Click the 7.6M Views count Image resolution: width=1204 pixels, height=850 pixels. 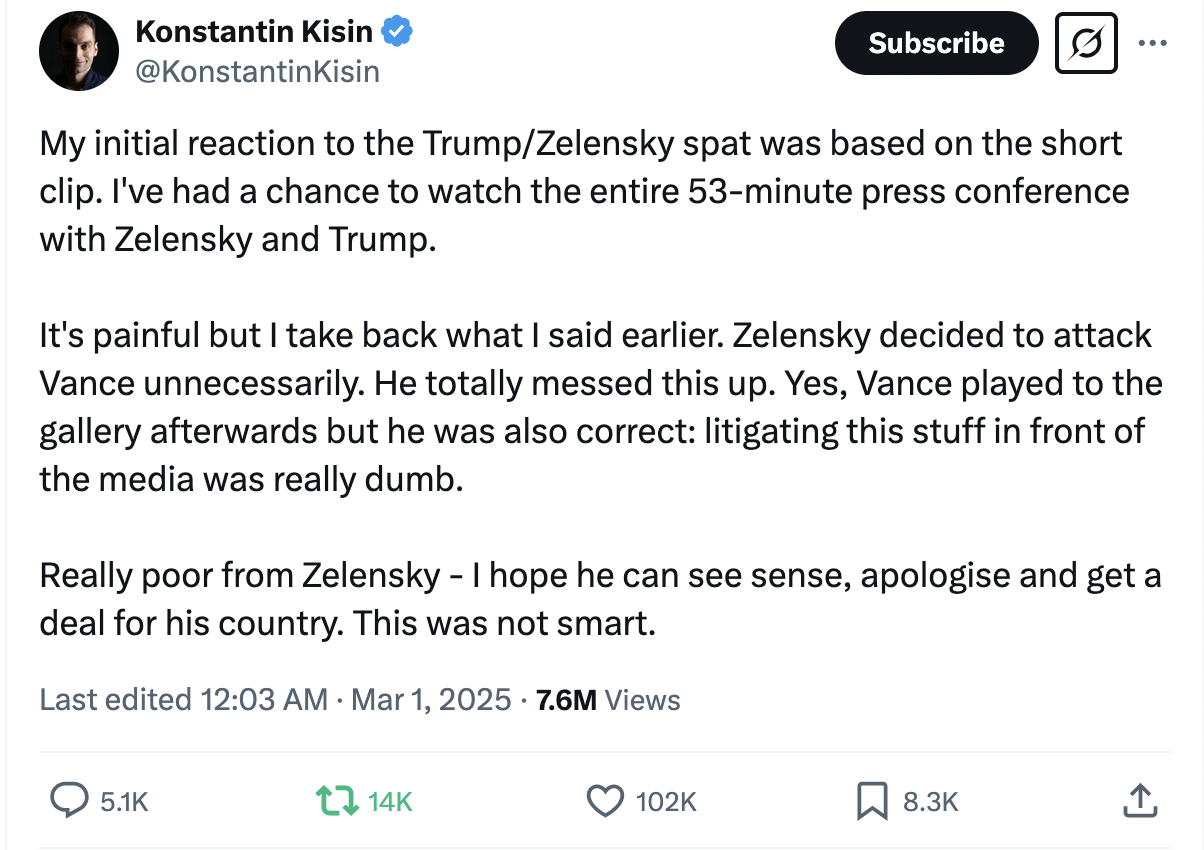click(608, 699)
